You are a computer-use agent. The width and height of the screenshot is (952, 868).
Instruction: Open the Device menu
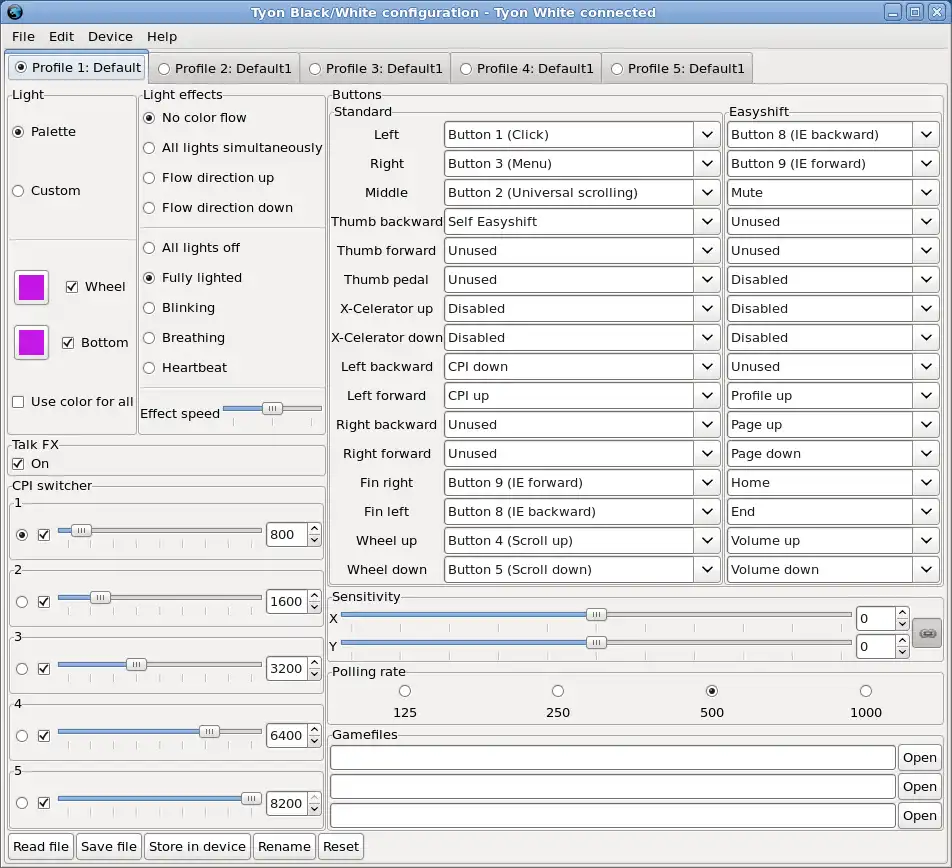pos(110,36)
